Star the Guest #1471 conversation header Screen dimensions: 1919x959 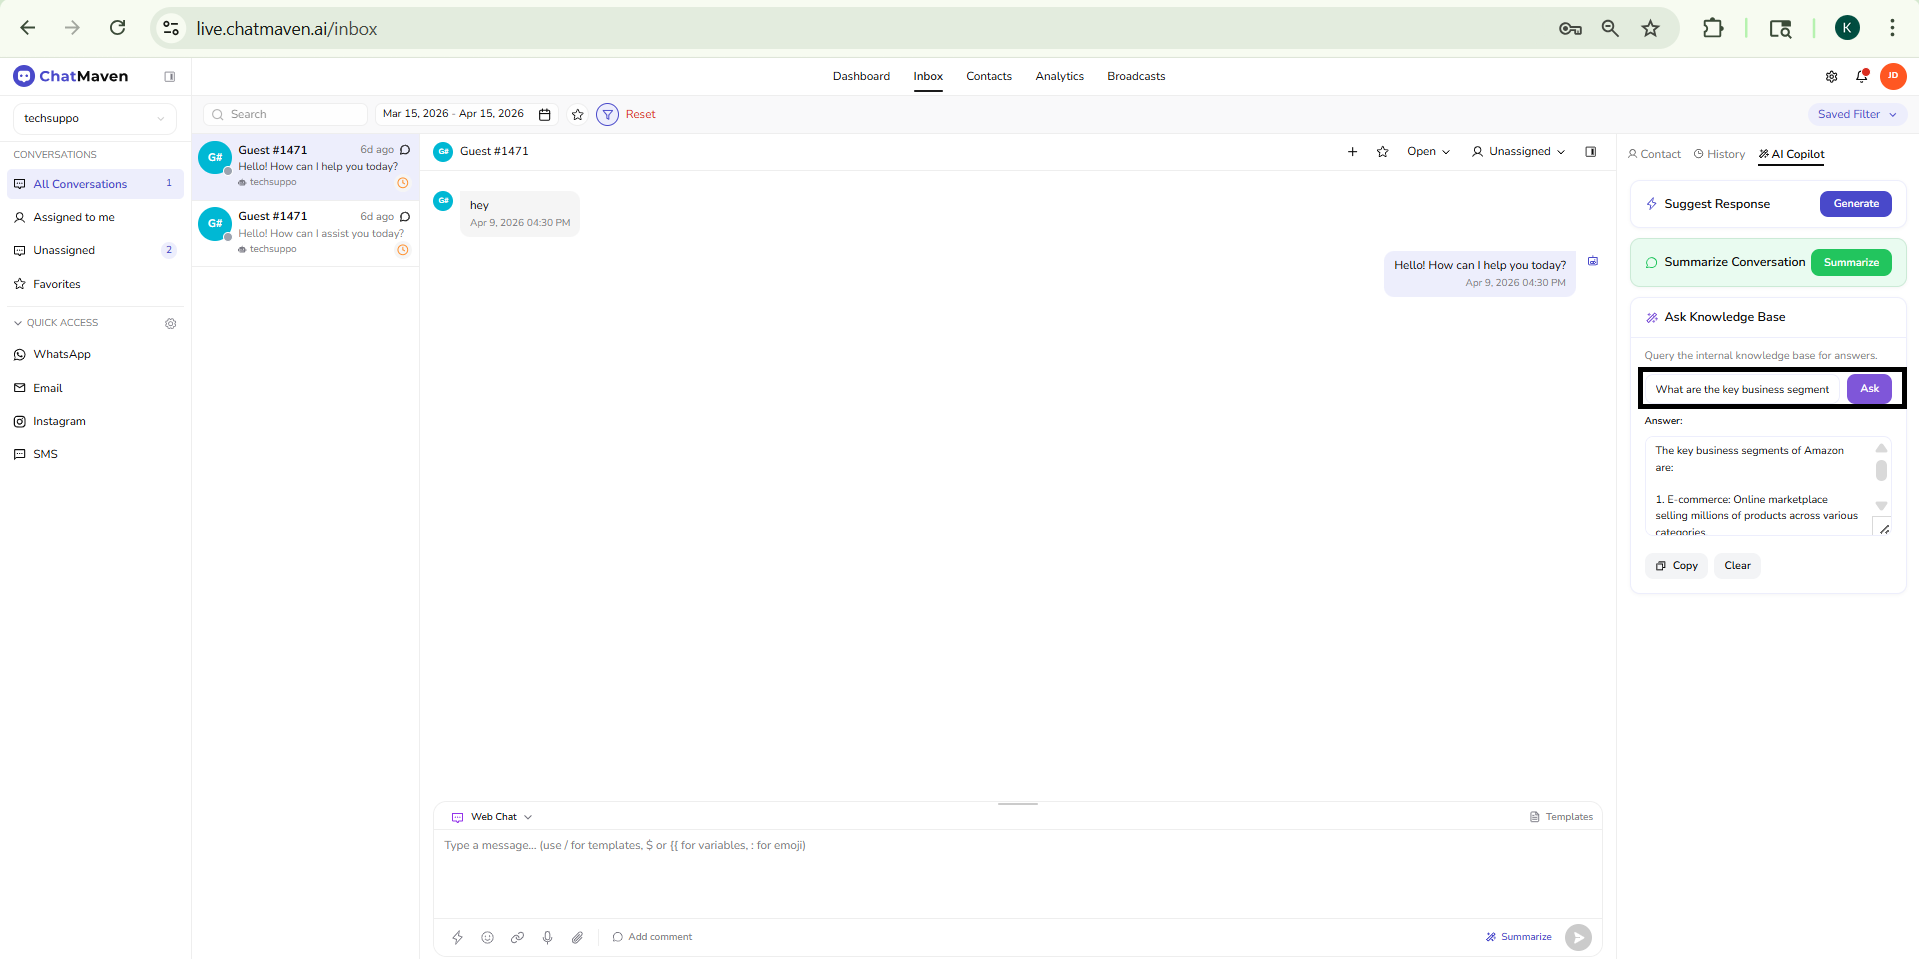(x=1382, y=152)
